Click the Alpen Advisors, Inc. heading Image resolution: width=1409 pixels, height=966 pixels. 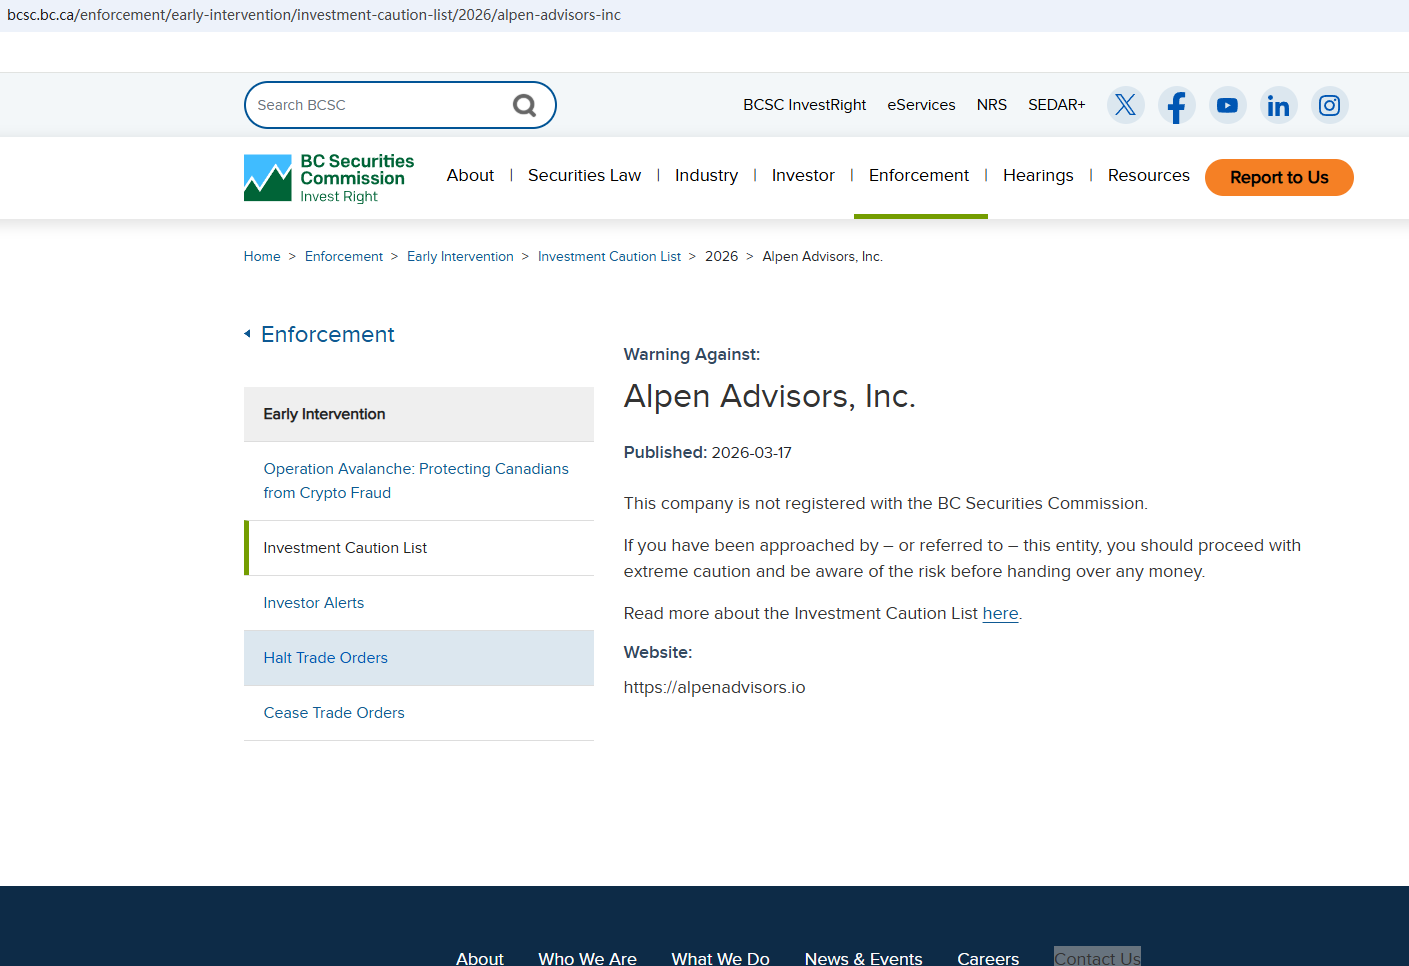point(769,397)
